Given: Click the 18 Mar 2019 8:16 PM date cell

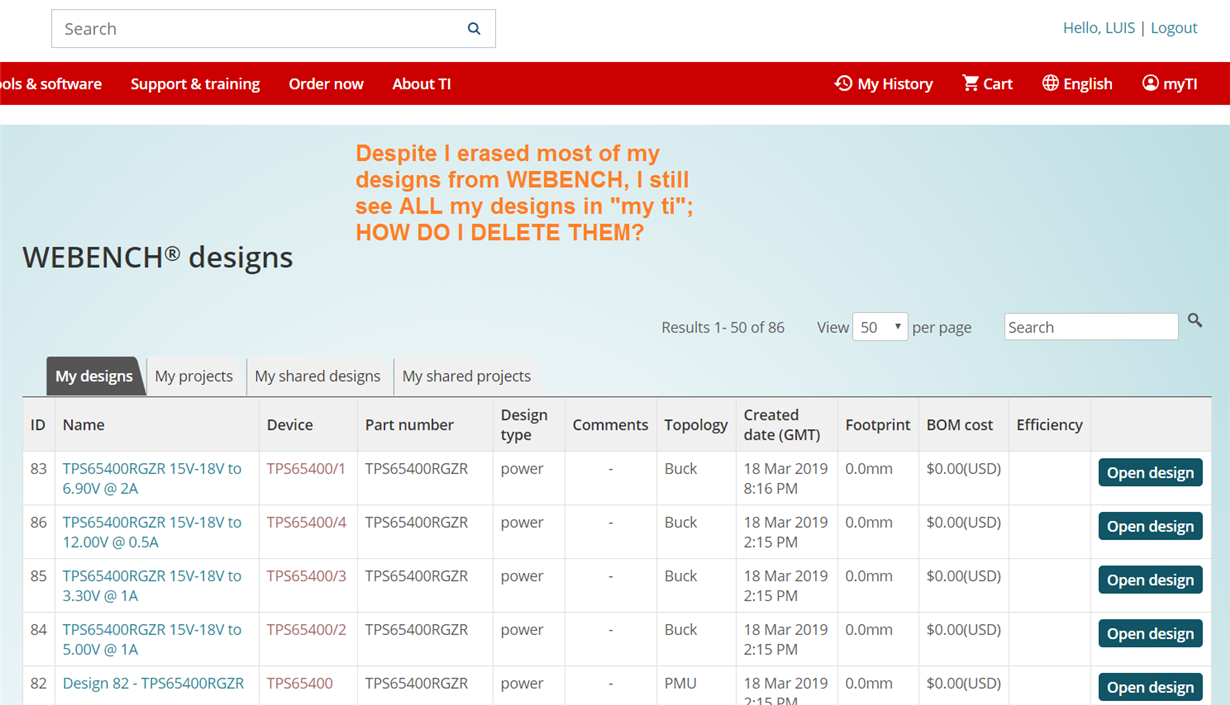Looking at the screenshot, I should 786,478.
